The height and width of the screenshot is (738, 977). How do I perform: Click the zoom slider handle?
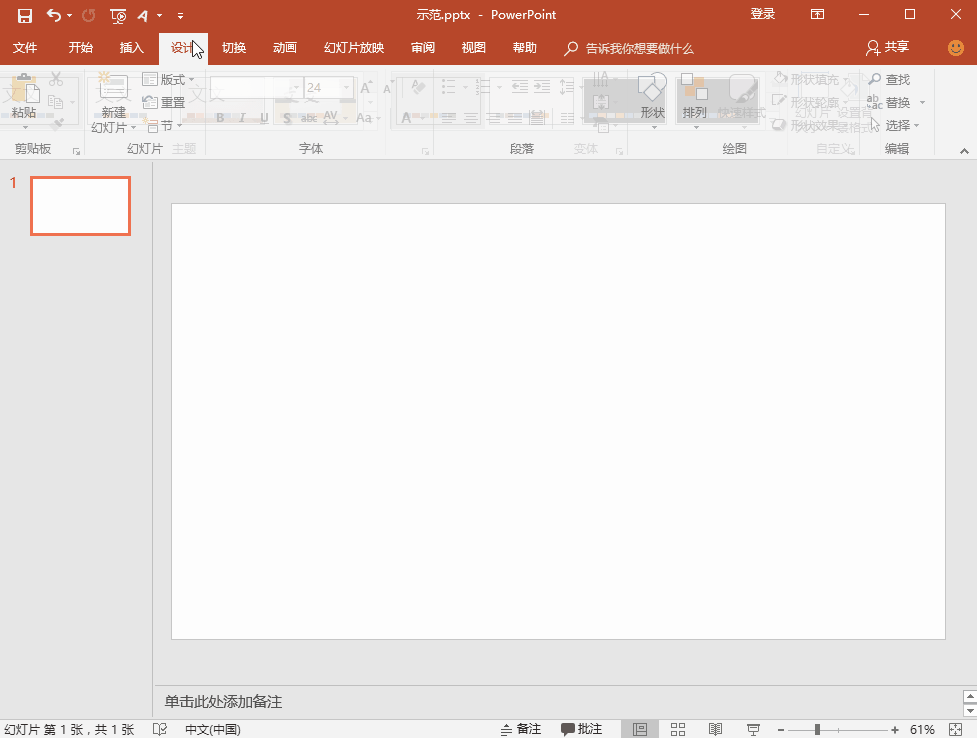817,729
